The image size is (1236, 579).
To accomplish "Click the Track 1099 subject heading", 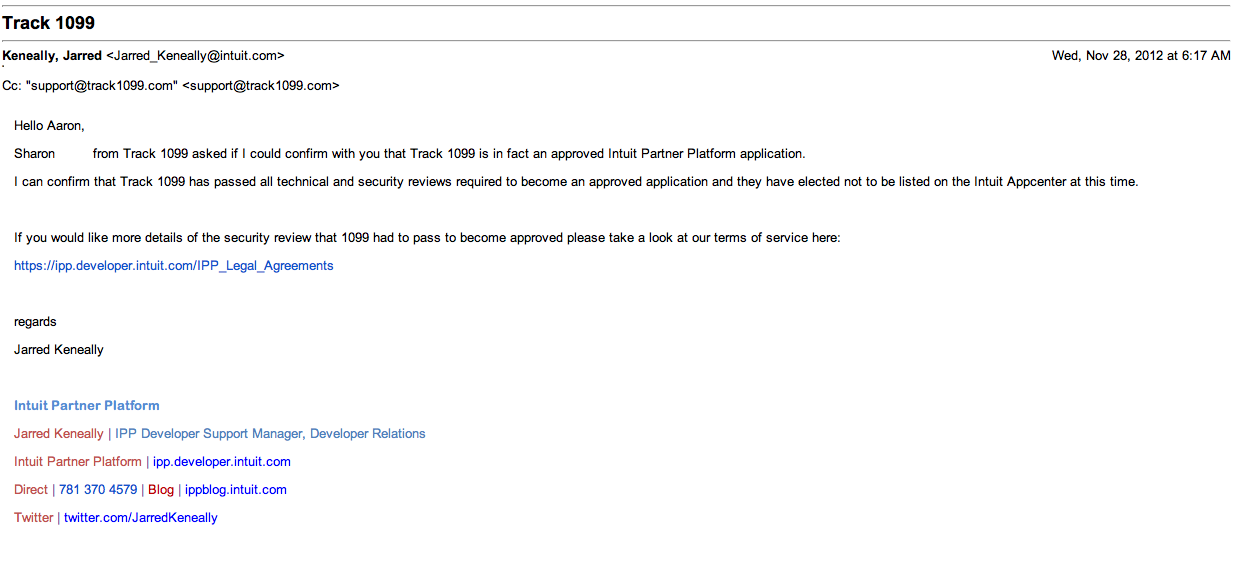I will point(49,23).
